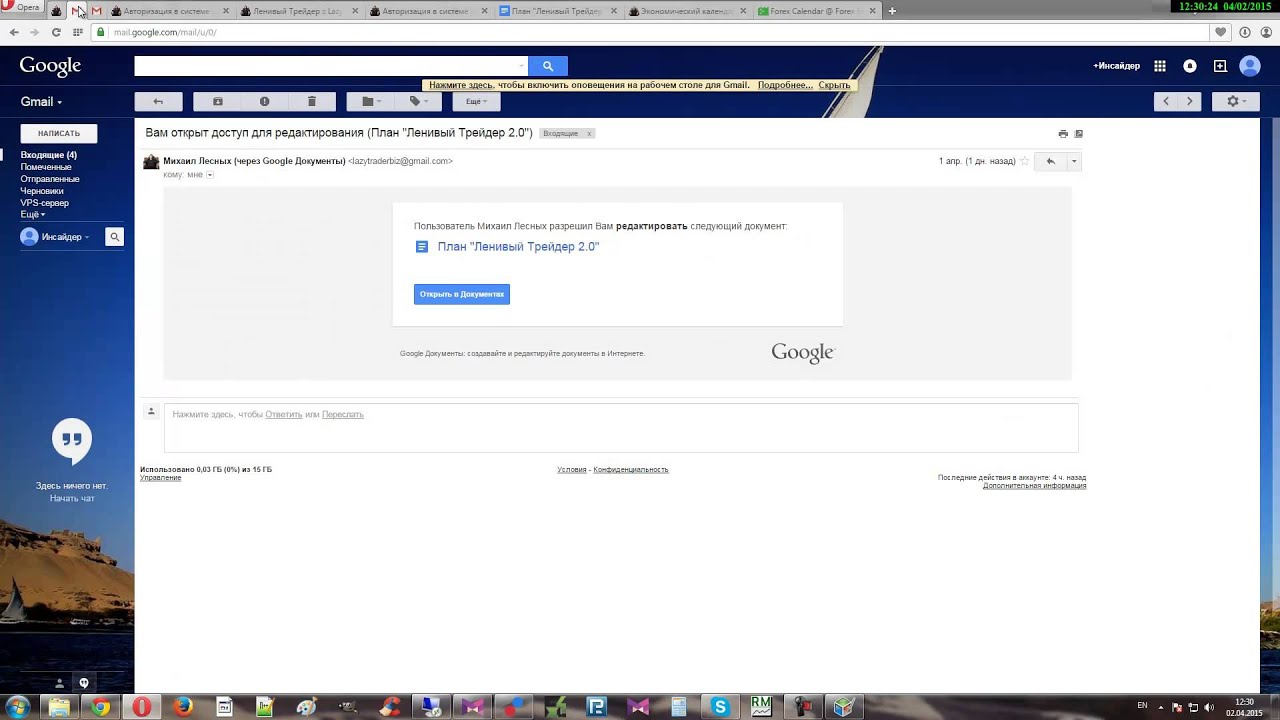Screen dimensions: 1280x720
Task: Open +Инсайдер Google+ profile link
Action: click(1116, 66)
